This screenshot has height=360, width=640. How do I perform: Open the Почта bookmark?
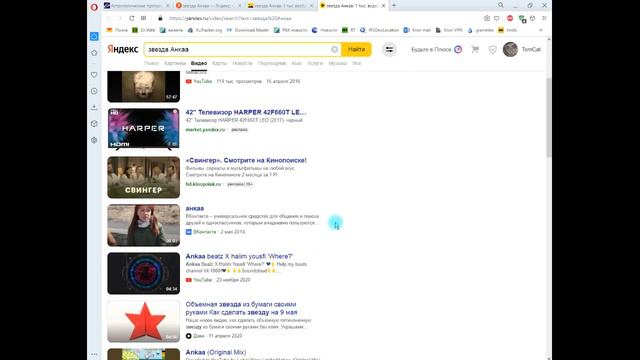(117, 30)
